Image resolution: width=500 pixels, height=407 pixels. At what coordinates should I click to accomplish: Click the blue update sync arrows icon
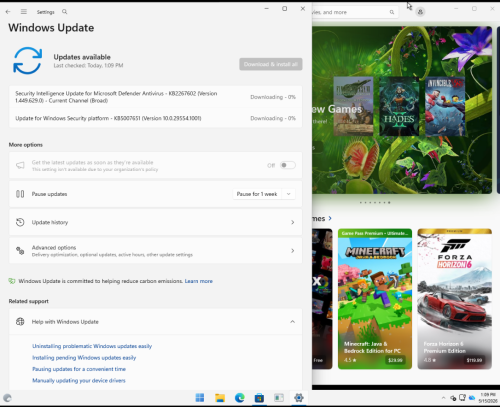point(28,60)
